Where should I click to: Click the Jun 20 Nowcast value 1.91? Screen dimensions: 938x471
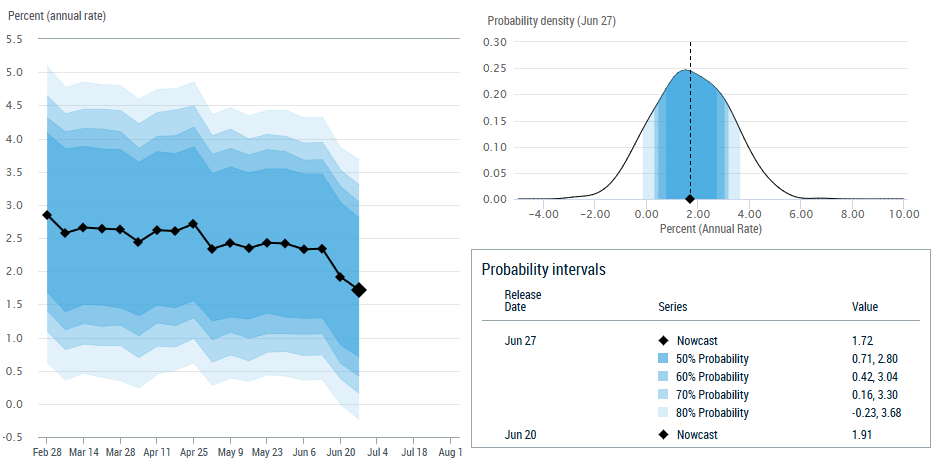coord(862,435)
